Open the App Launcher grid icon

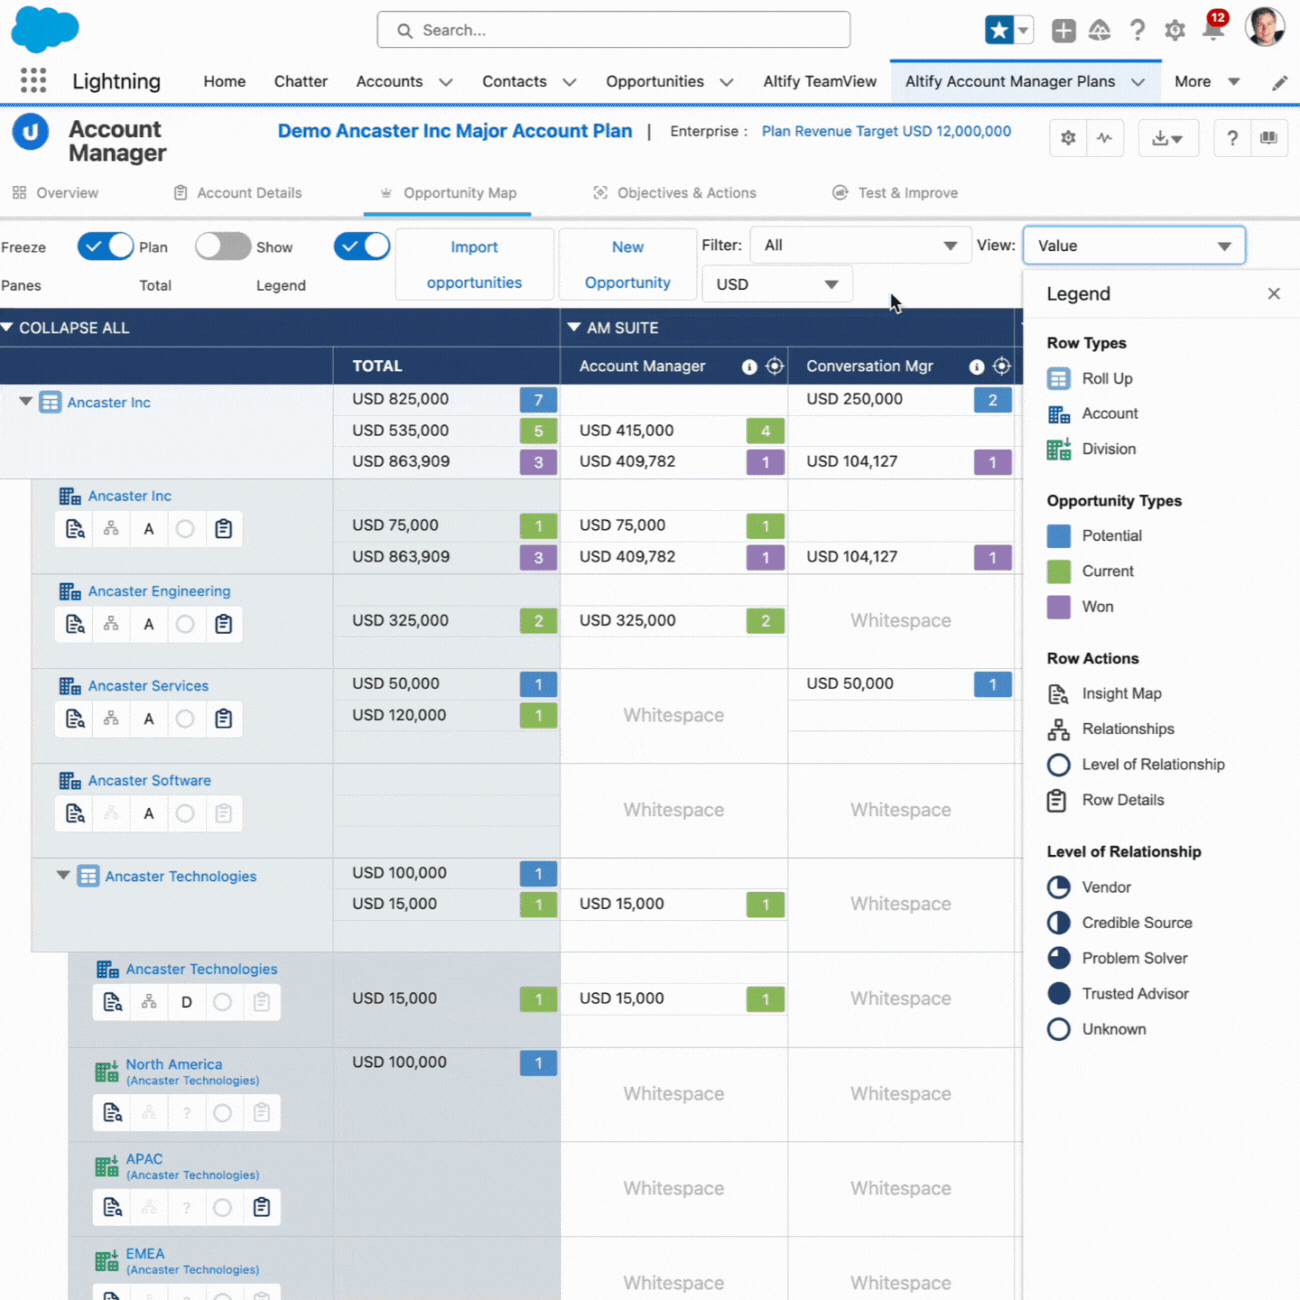point(33,81)
